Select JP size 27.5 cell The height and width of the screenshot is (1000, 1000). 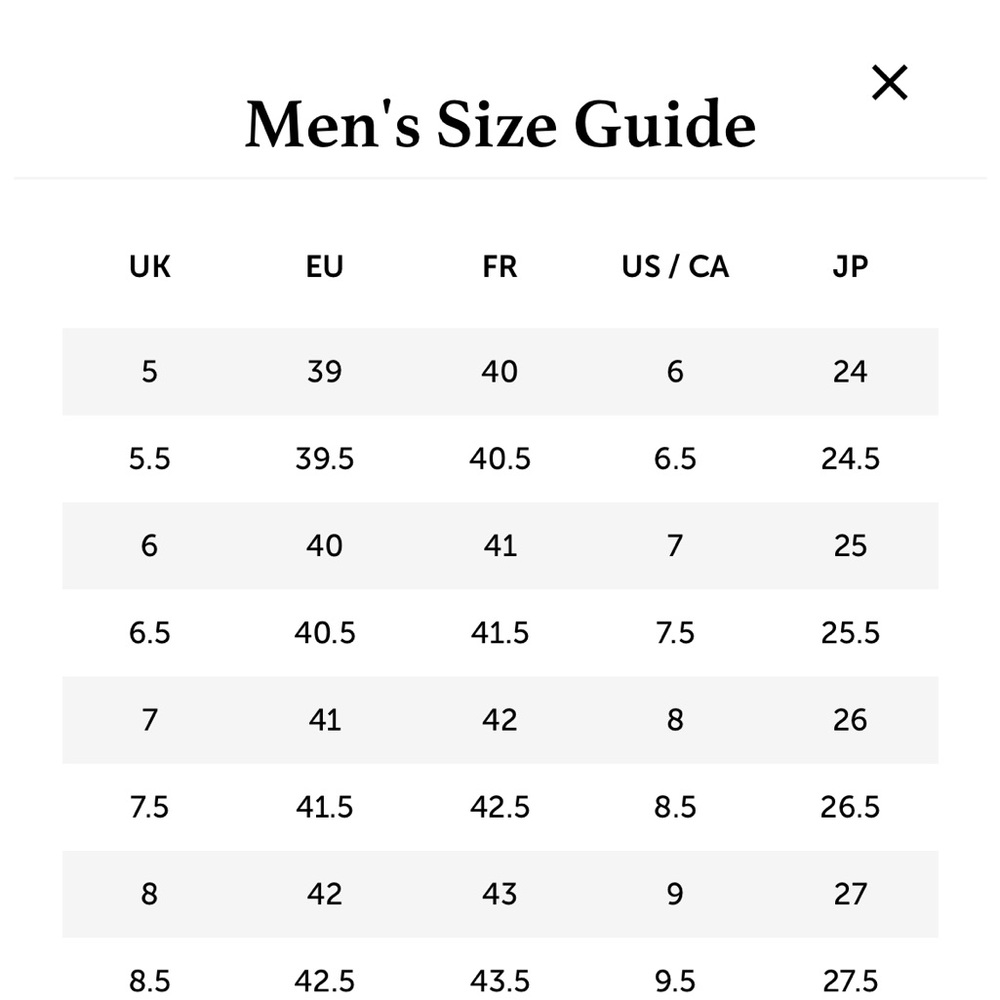coord(850,980)
